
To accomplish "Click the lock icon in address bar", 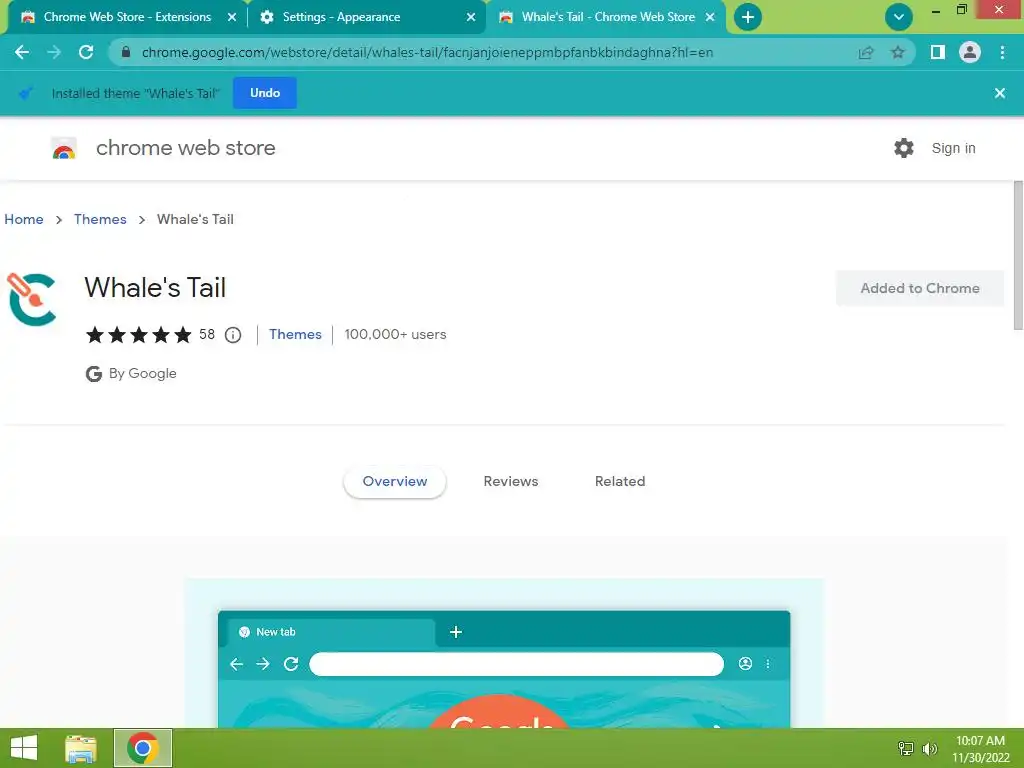I will pos(126,52).
